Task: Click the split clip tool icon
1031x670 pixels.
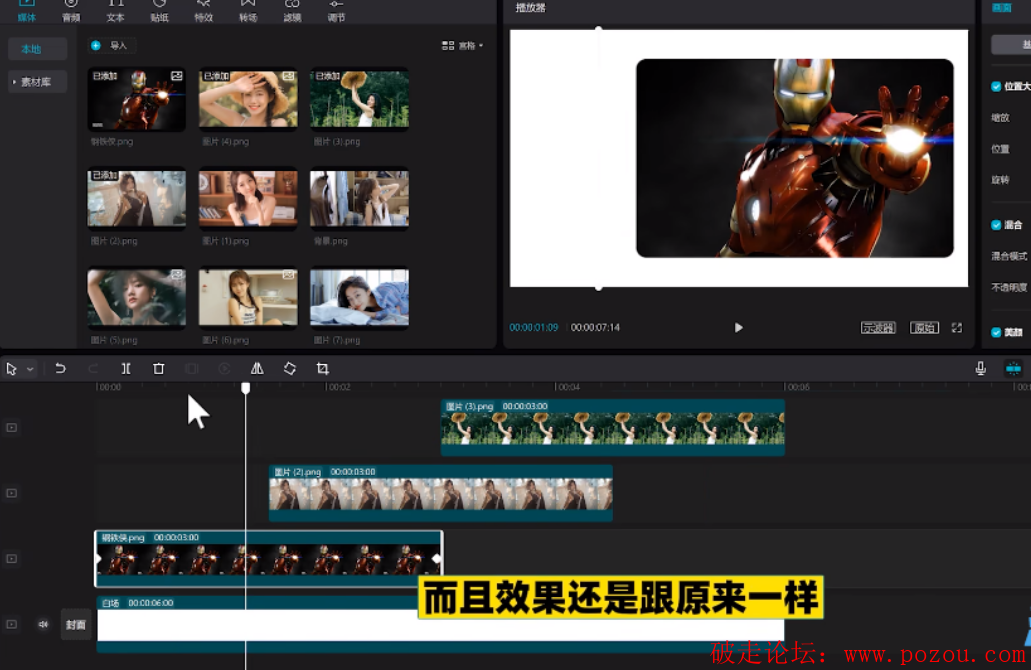Action: coord(126,369)
